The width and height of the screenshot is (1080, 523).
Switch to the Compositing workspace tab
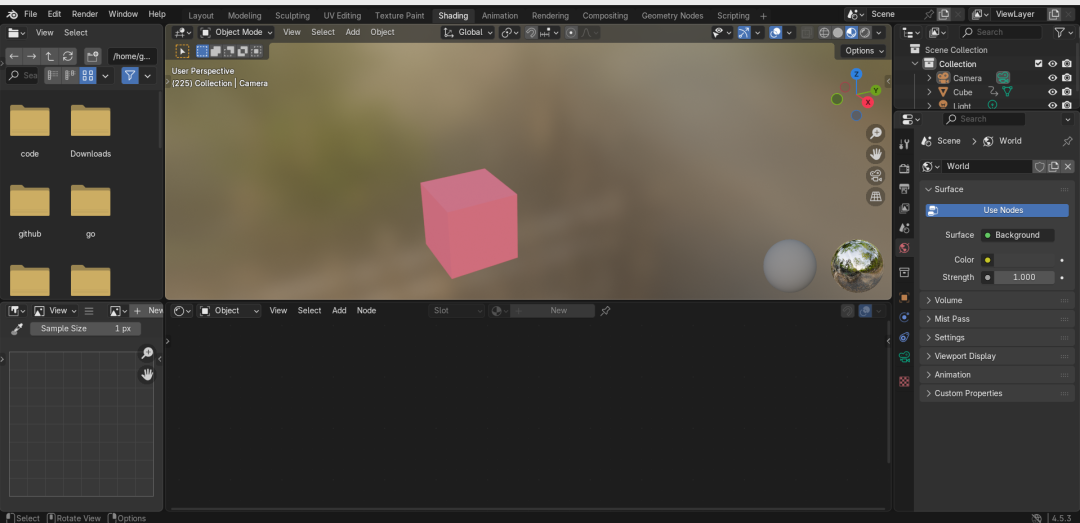click(605, 16)
